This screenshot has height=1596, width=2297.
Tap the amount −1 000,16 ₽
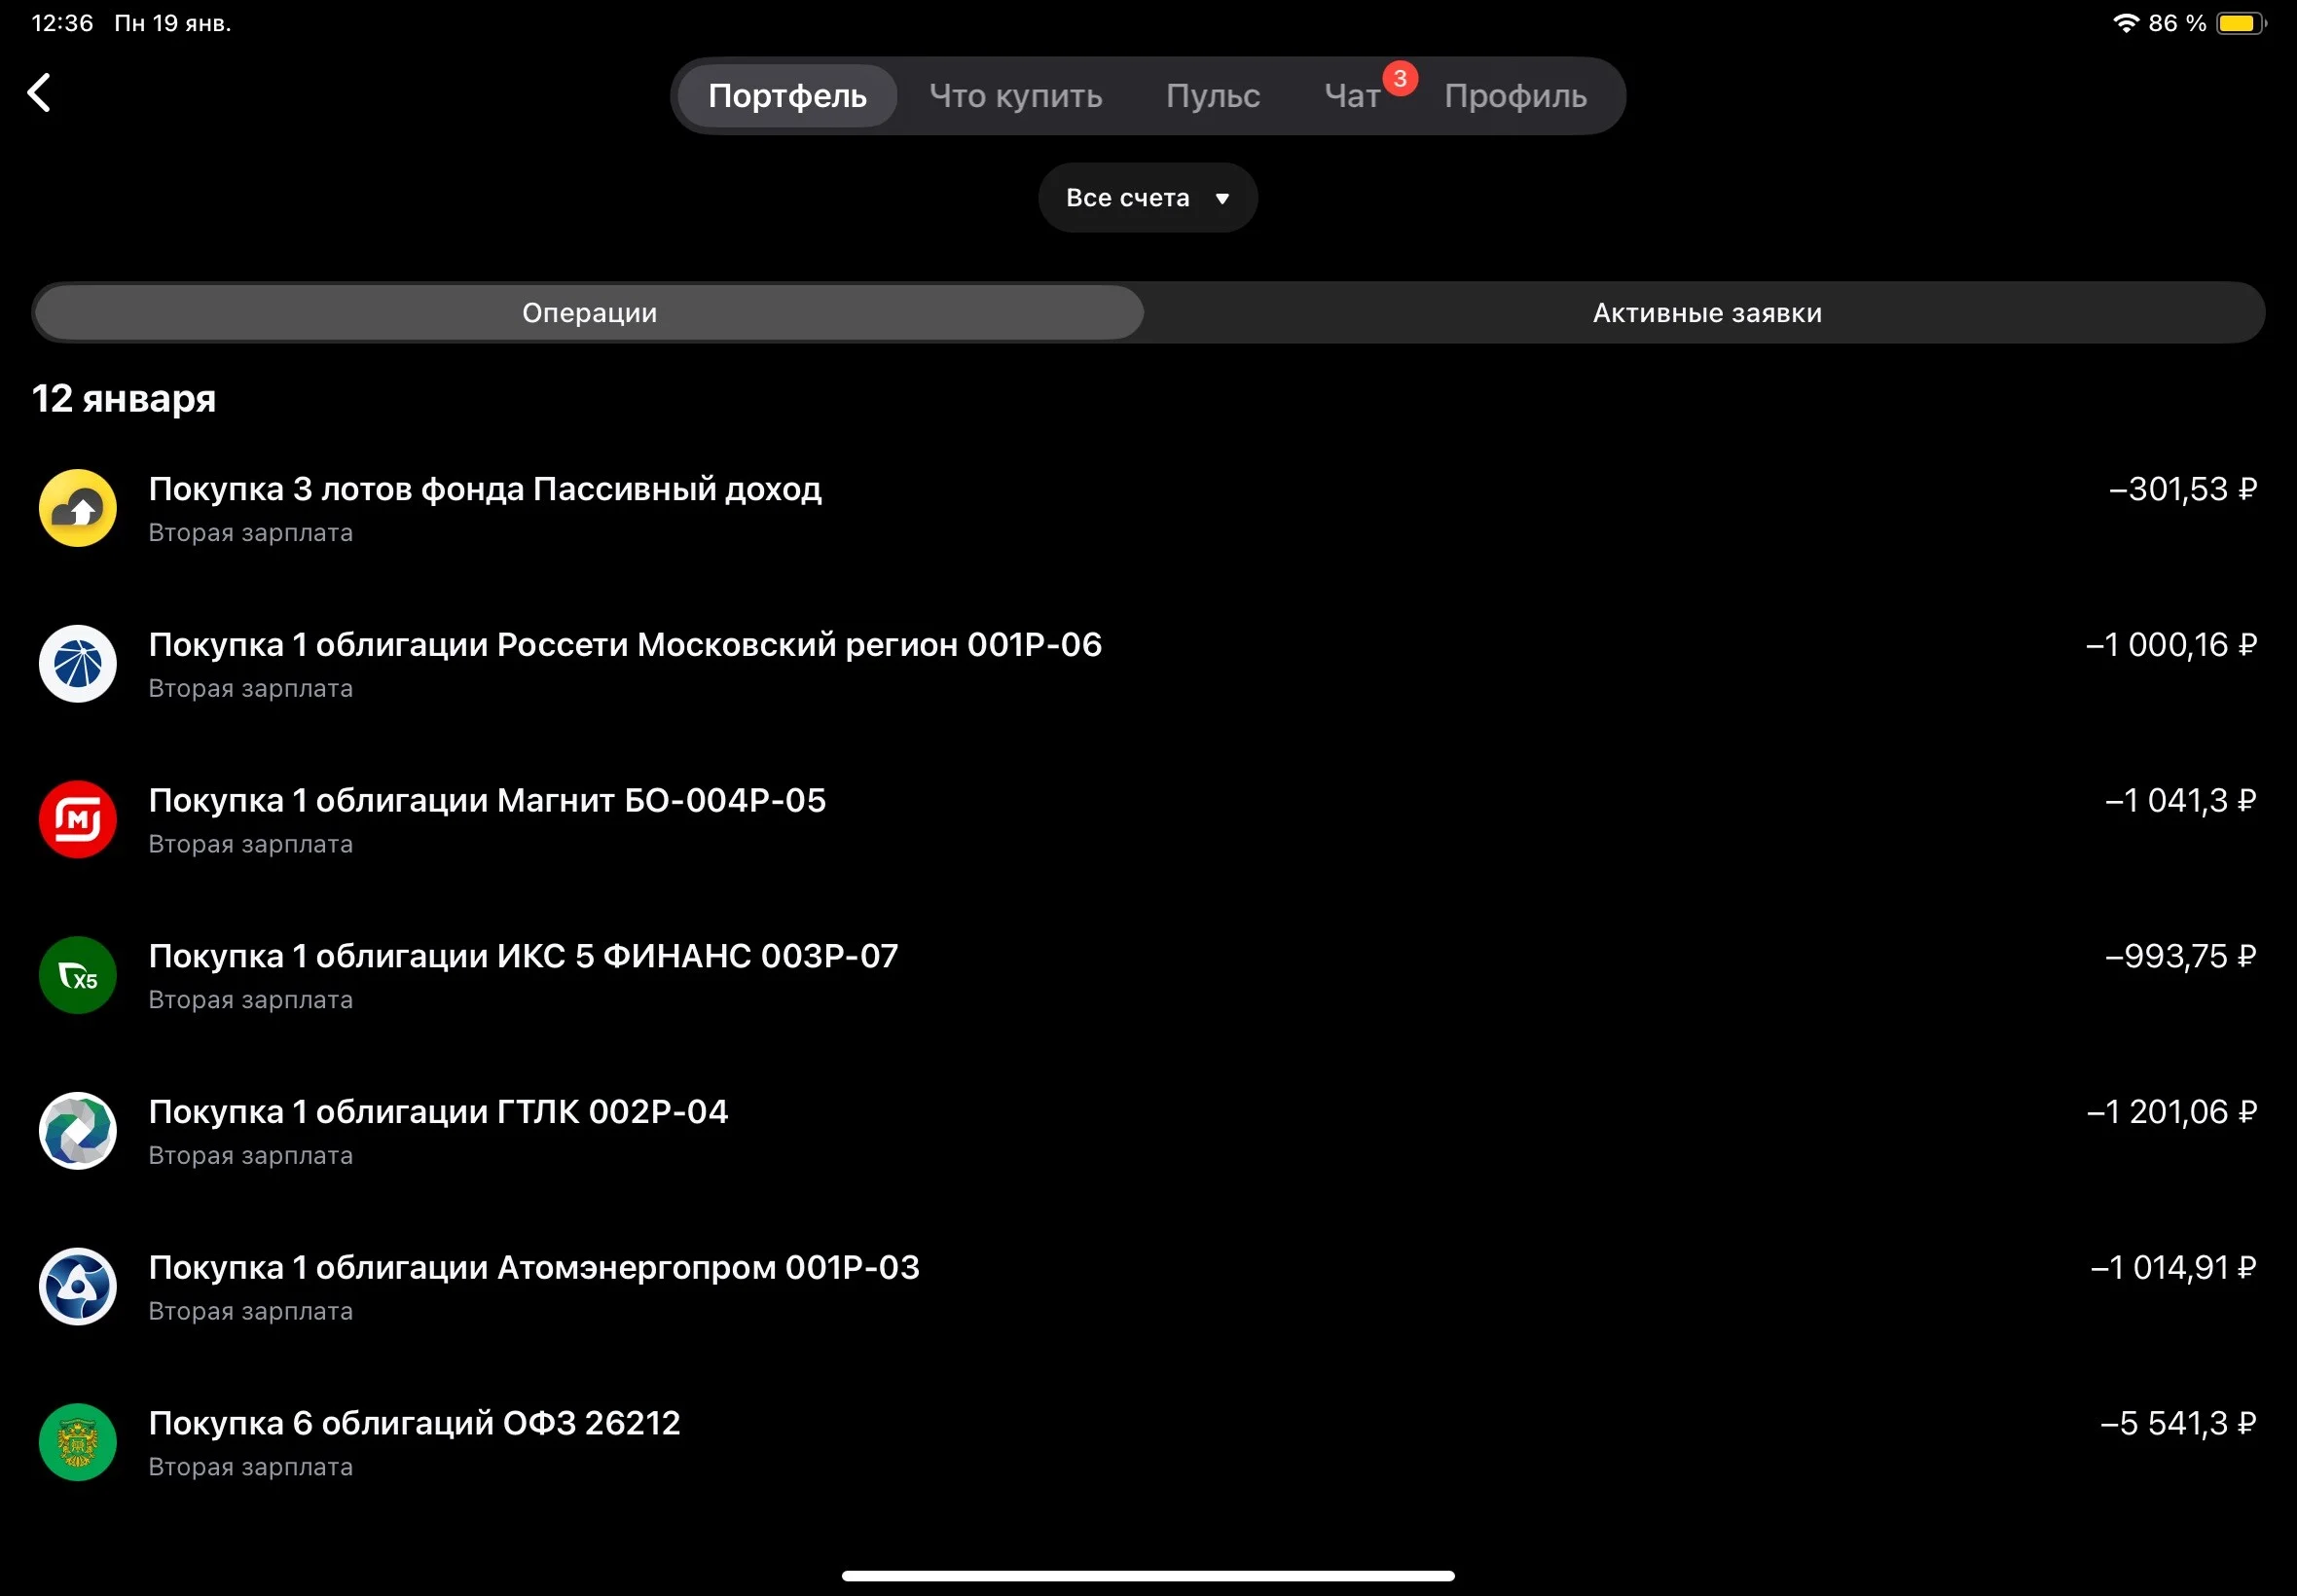pyautogui.click(x=2171, y=645)
